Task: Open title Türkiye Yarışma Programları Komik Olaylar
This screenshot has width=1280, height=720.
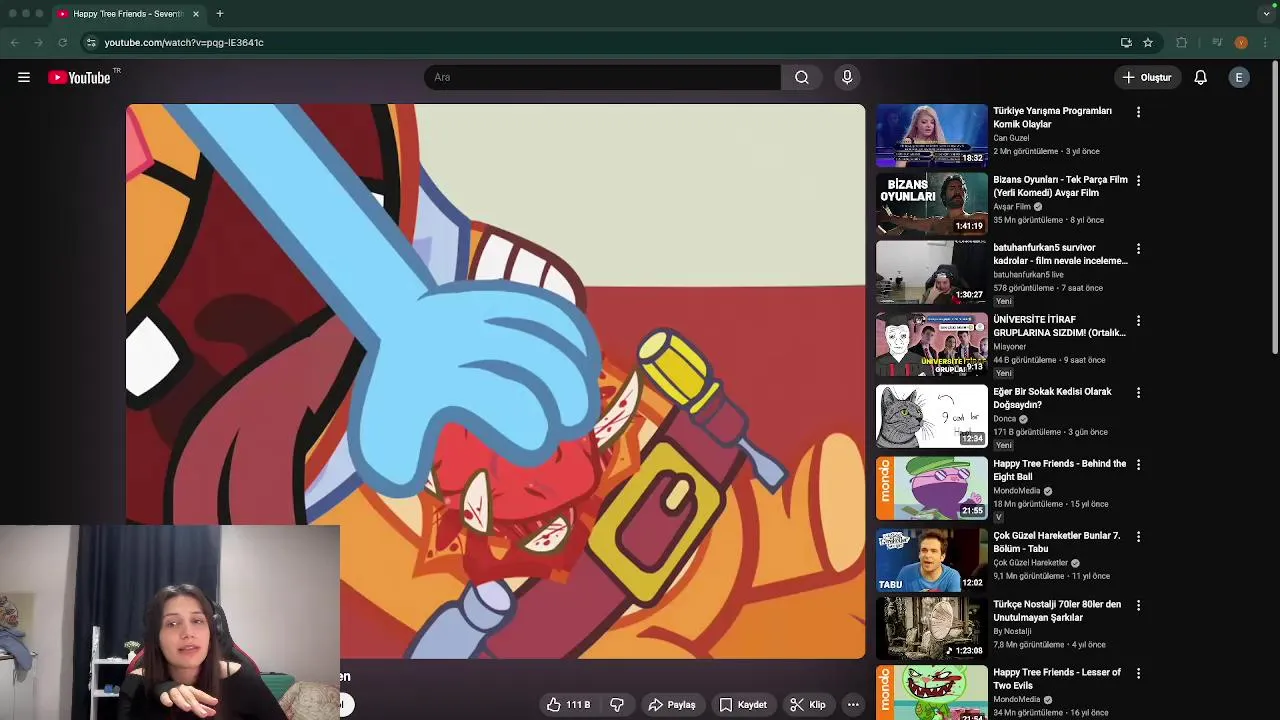Action: coord(1052,118)
